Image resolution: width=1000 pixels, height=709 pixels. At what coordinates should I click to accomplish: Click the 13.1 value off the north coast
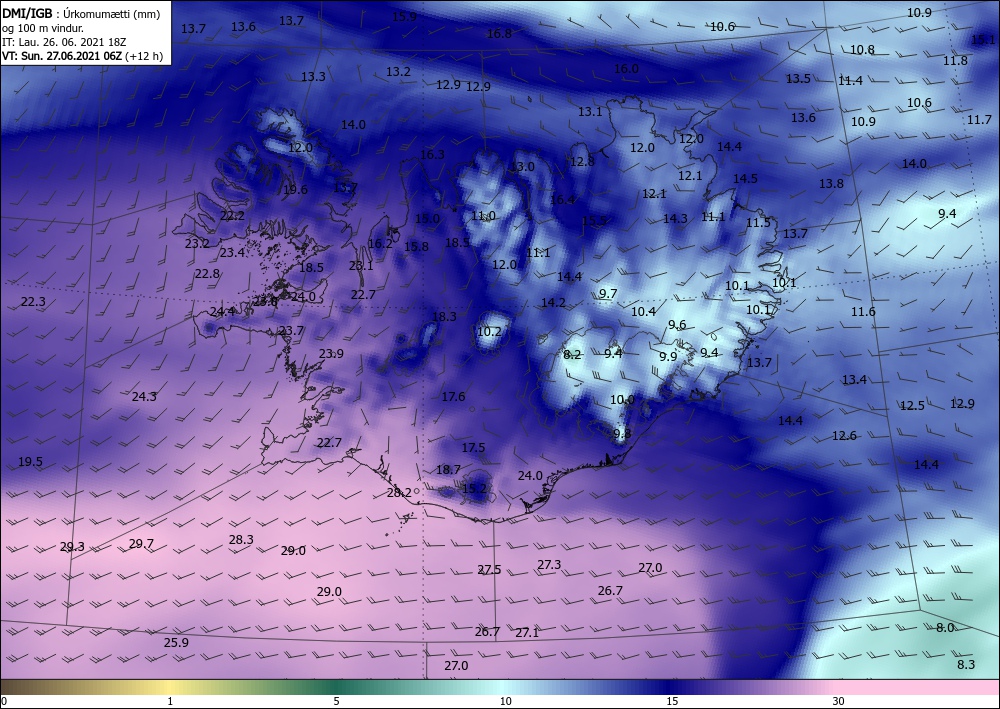[x=591, y=112]
